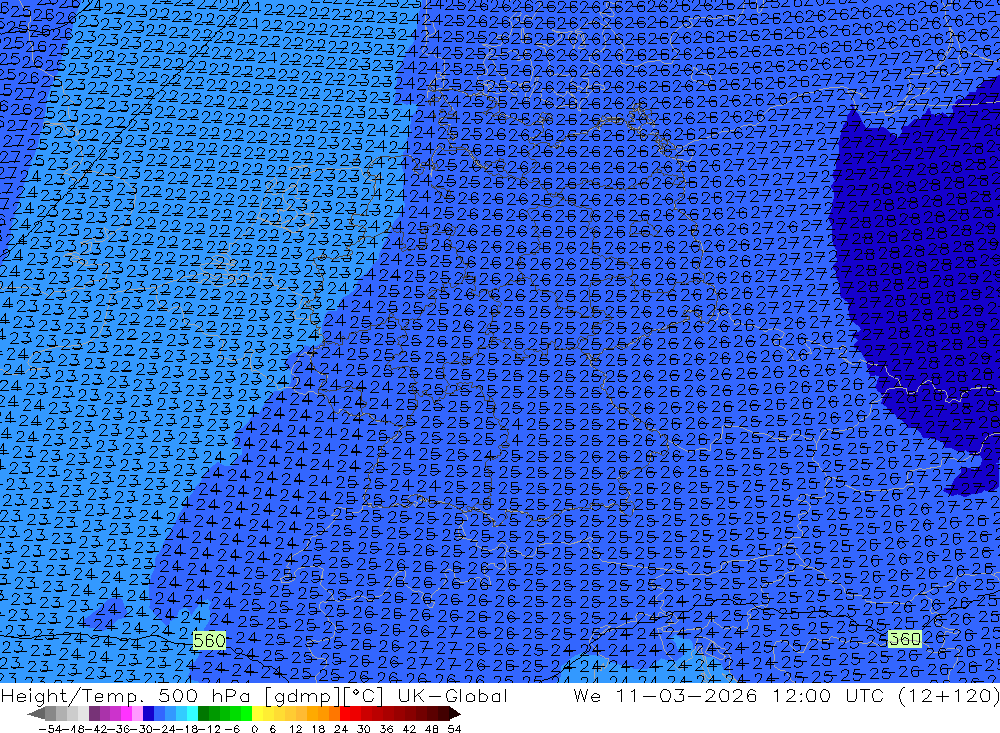Viewport: 1000px width, 733px height.
Task: Pick the bright yellow legend swatch above 0
Action: 258,713
